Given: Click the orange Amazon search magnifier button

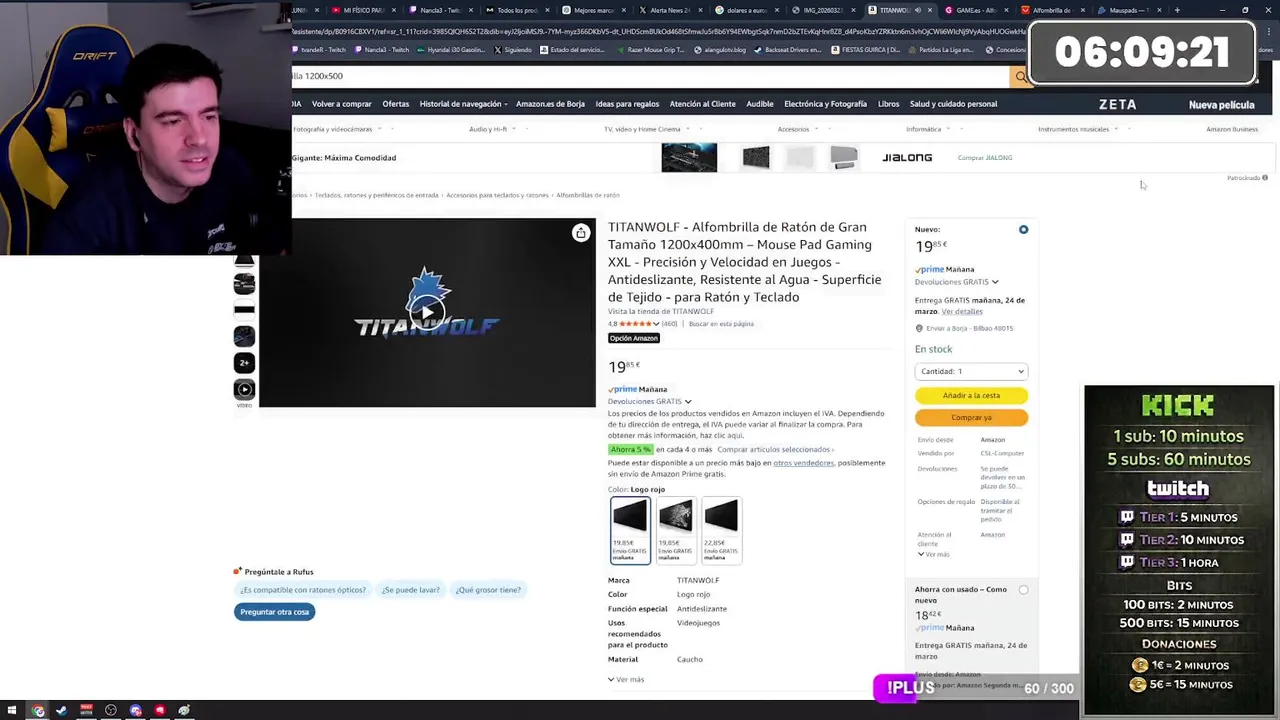Looking at the screenshot, I should (x=1020, y=76).
